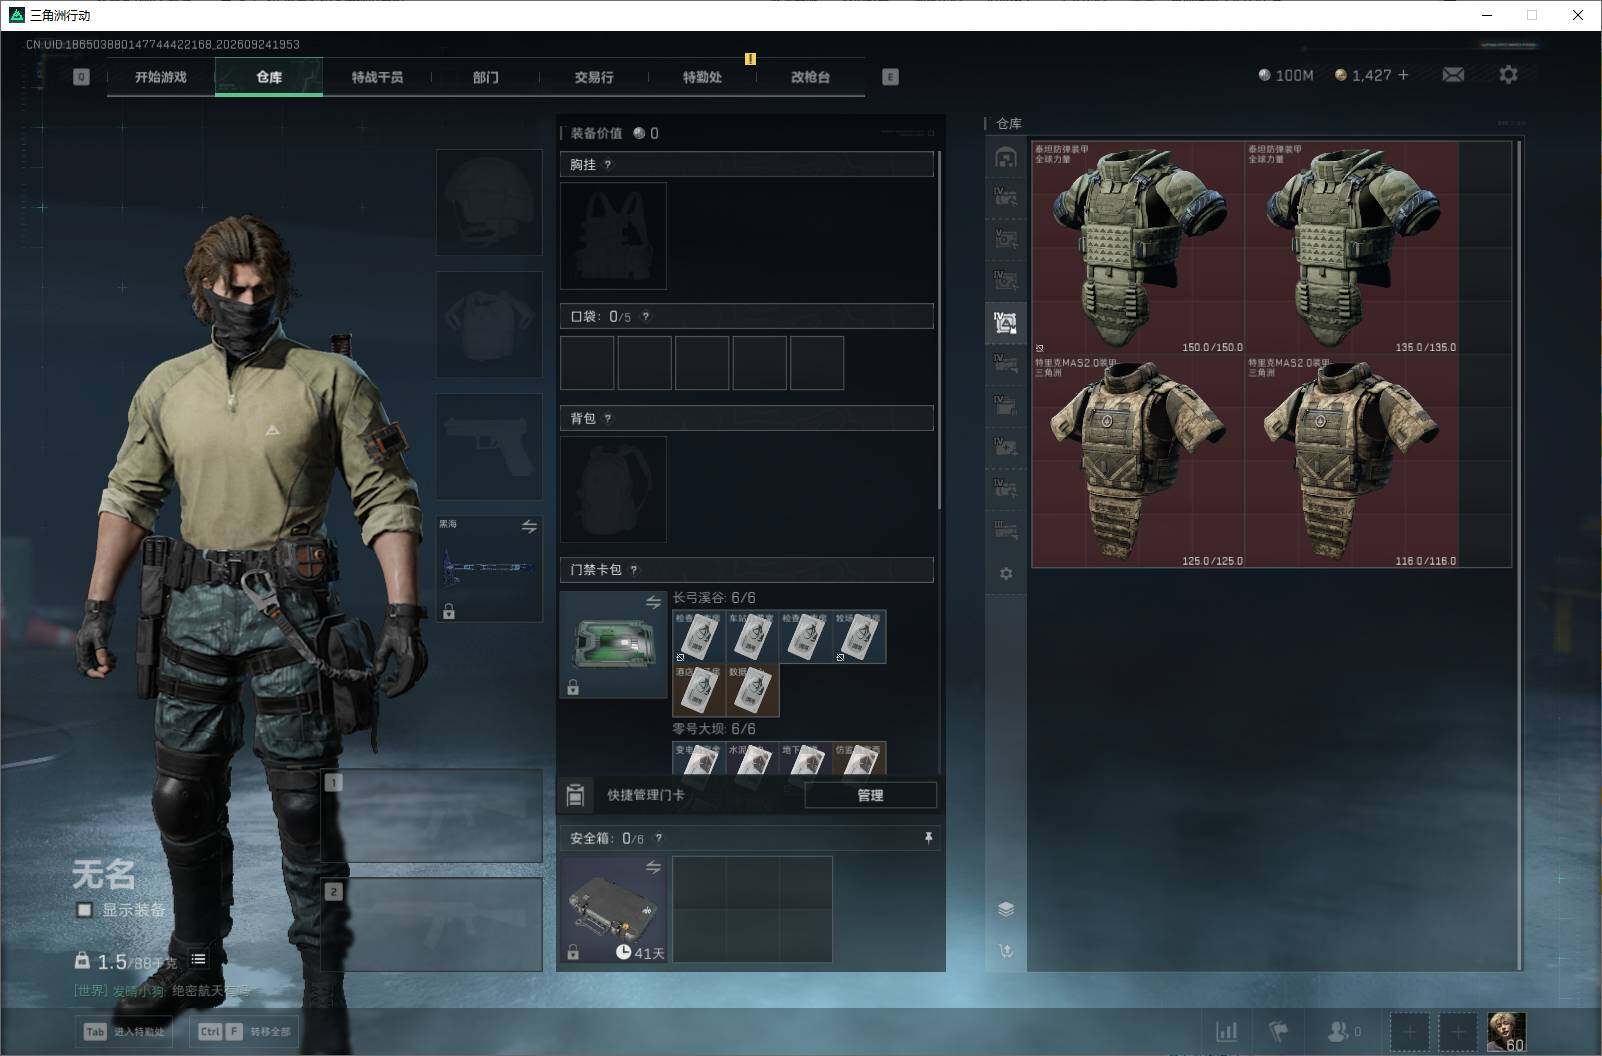The image size is (1602, 1056).
Task: Open the friends list icon
Action: (1343, 1031)
